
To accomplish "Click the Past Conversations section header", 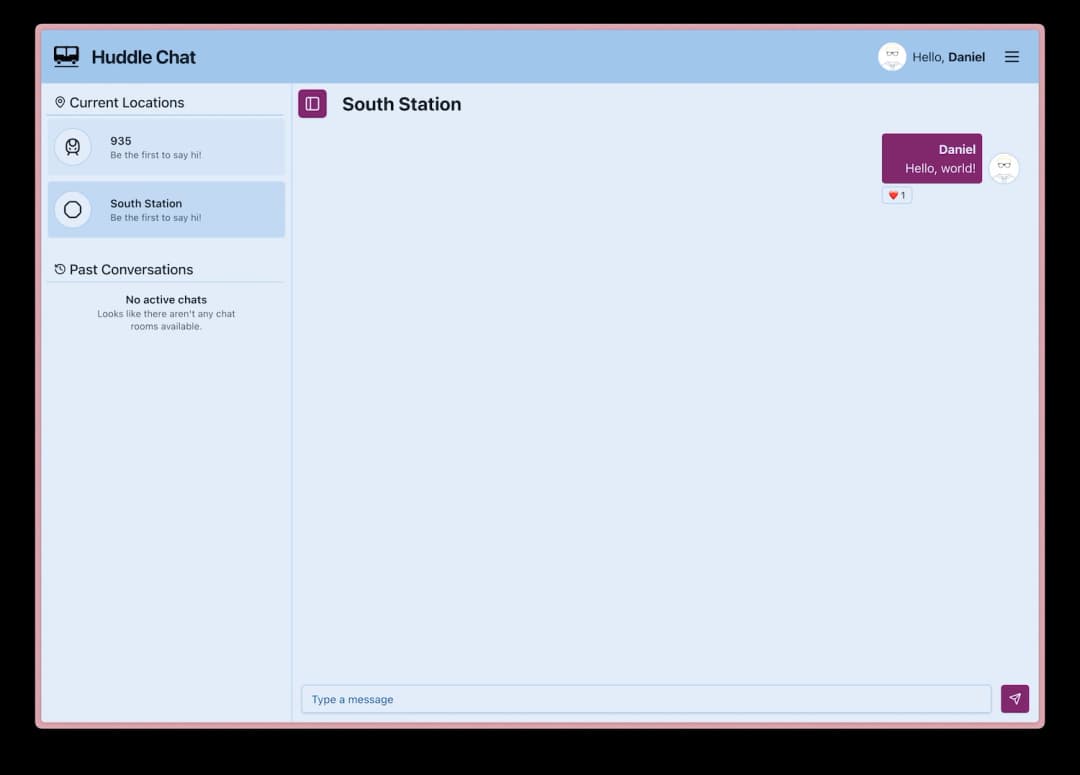I will tap(124, 269).
